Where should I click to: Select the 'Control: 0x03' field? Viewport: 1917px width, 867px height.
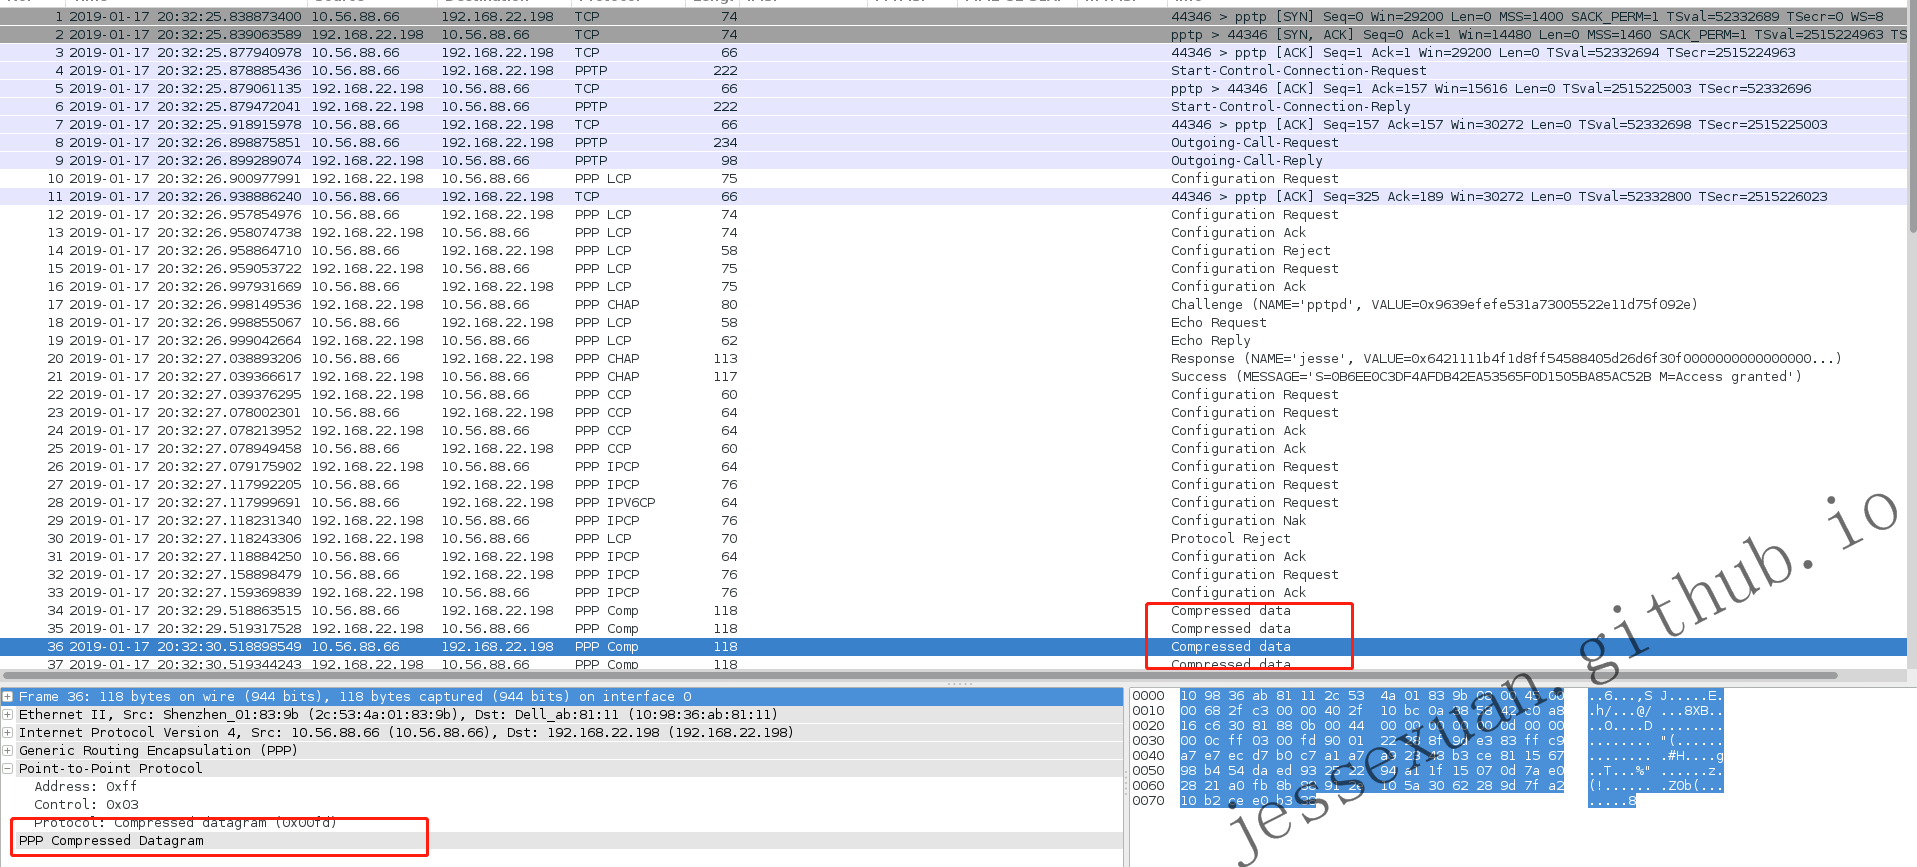pos(86,805)
